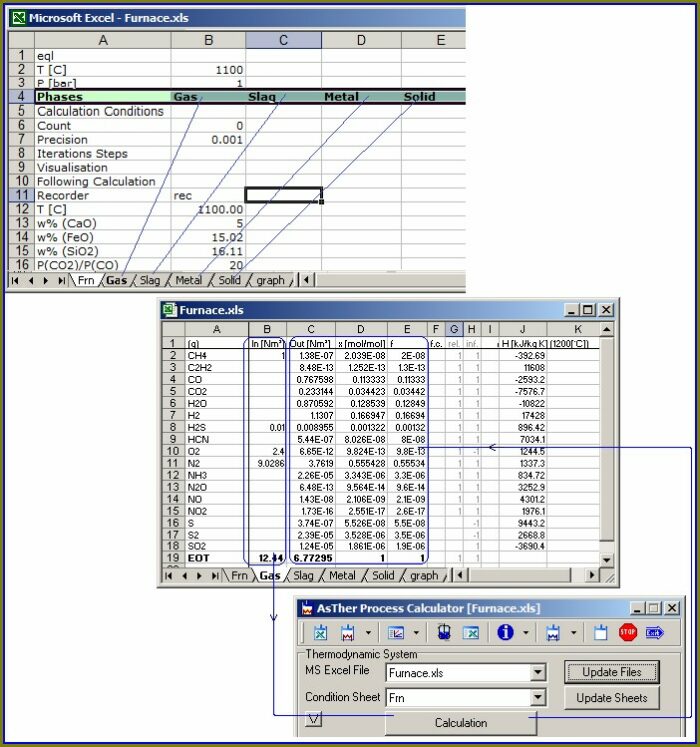Select the -2593.2 enthalpy cell for CO
700x747 pixels.
click(522, 379)
